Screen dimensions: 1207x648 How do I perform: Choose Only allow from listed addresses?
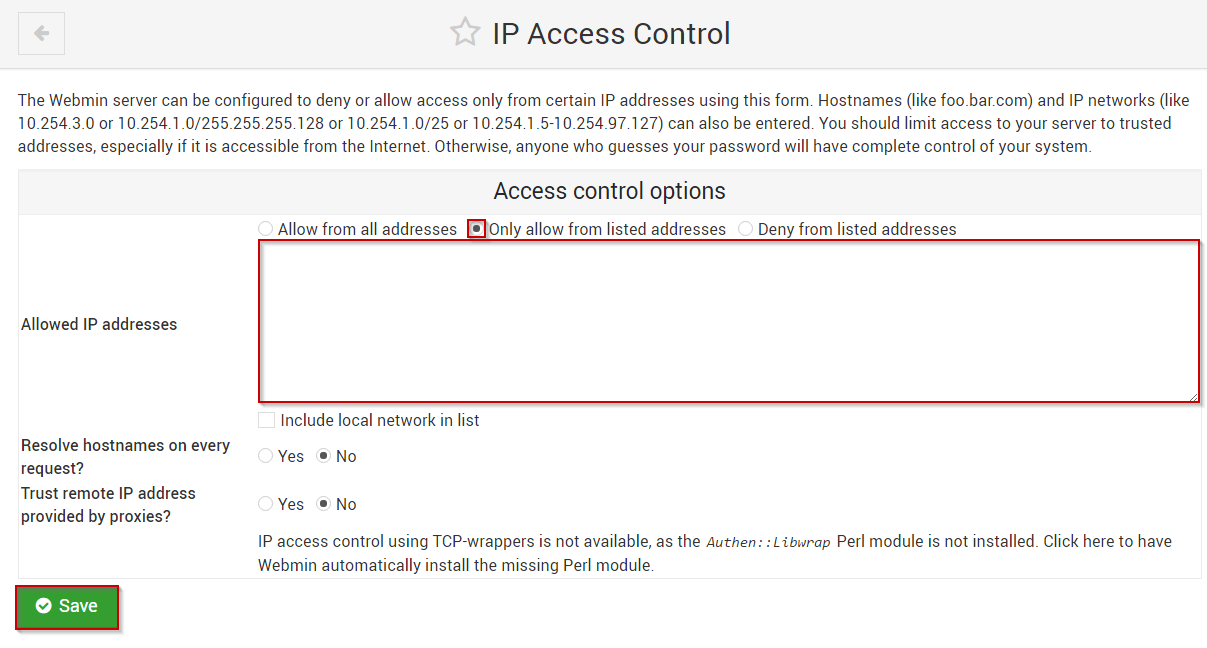coord(477,229)
